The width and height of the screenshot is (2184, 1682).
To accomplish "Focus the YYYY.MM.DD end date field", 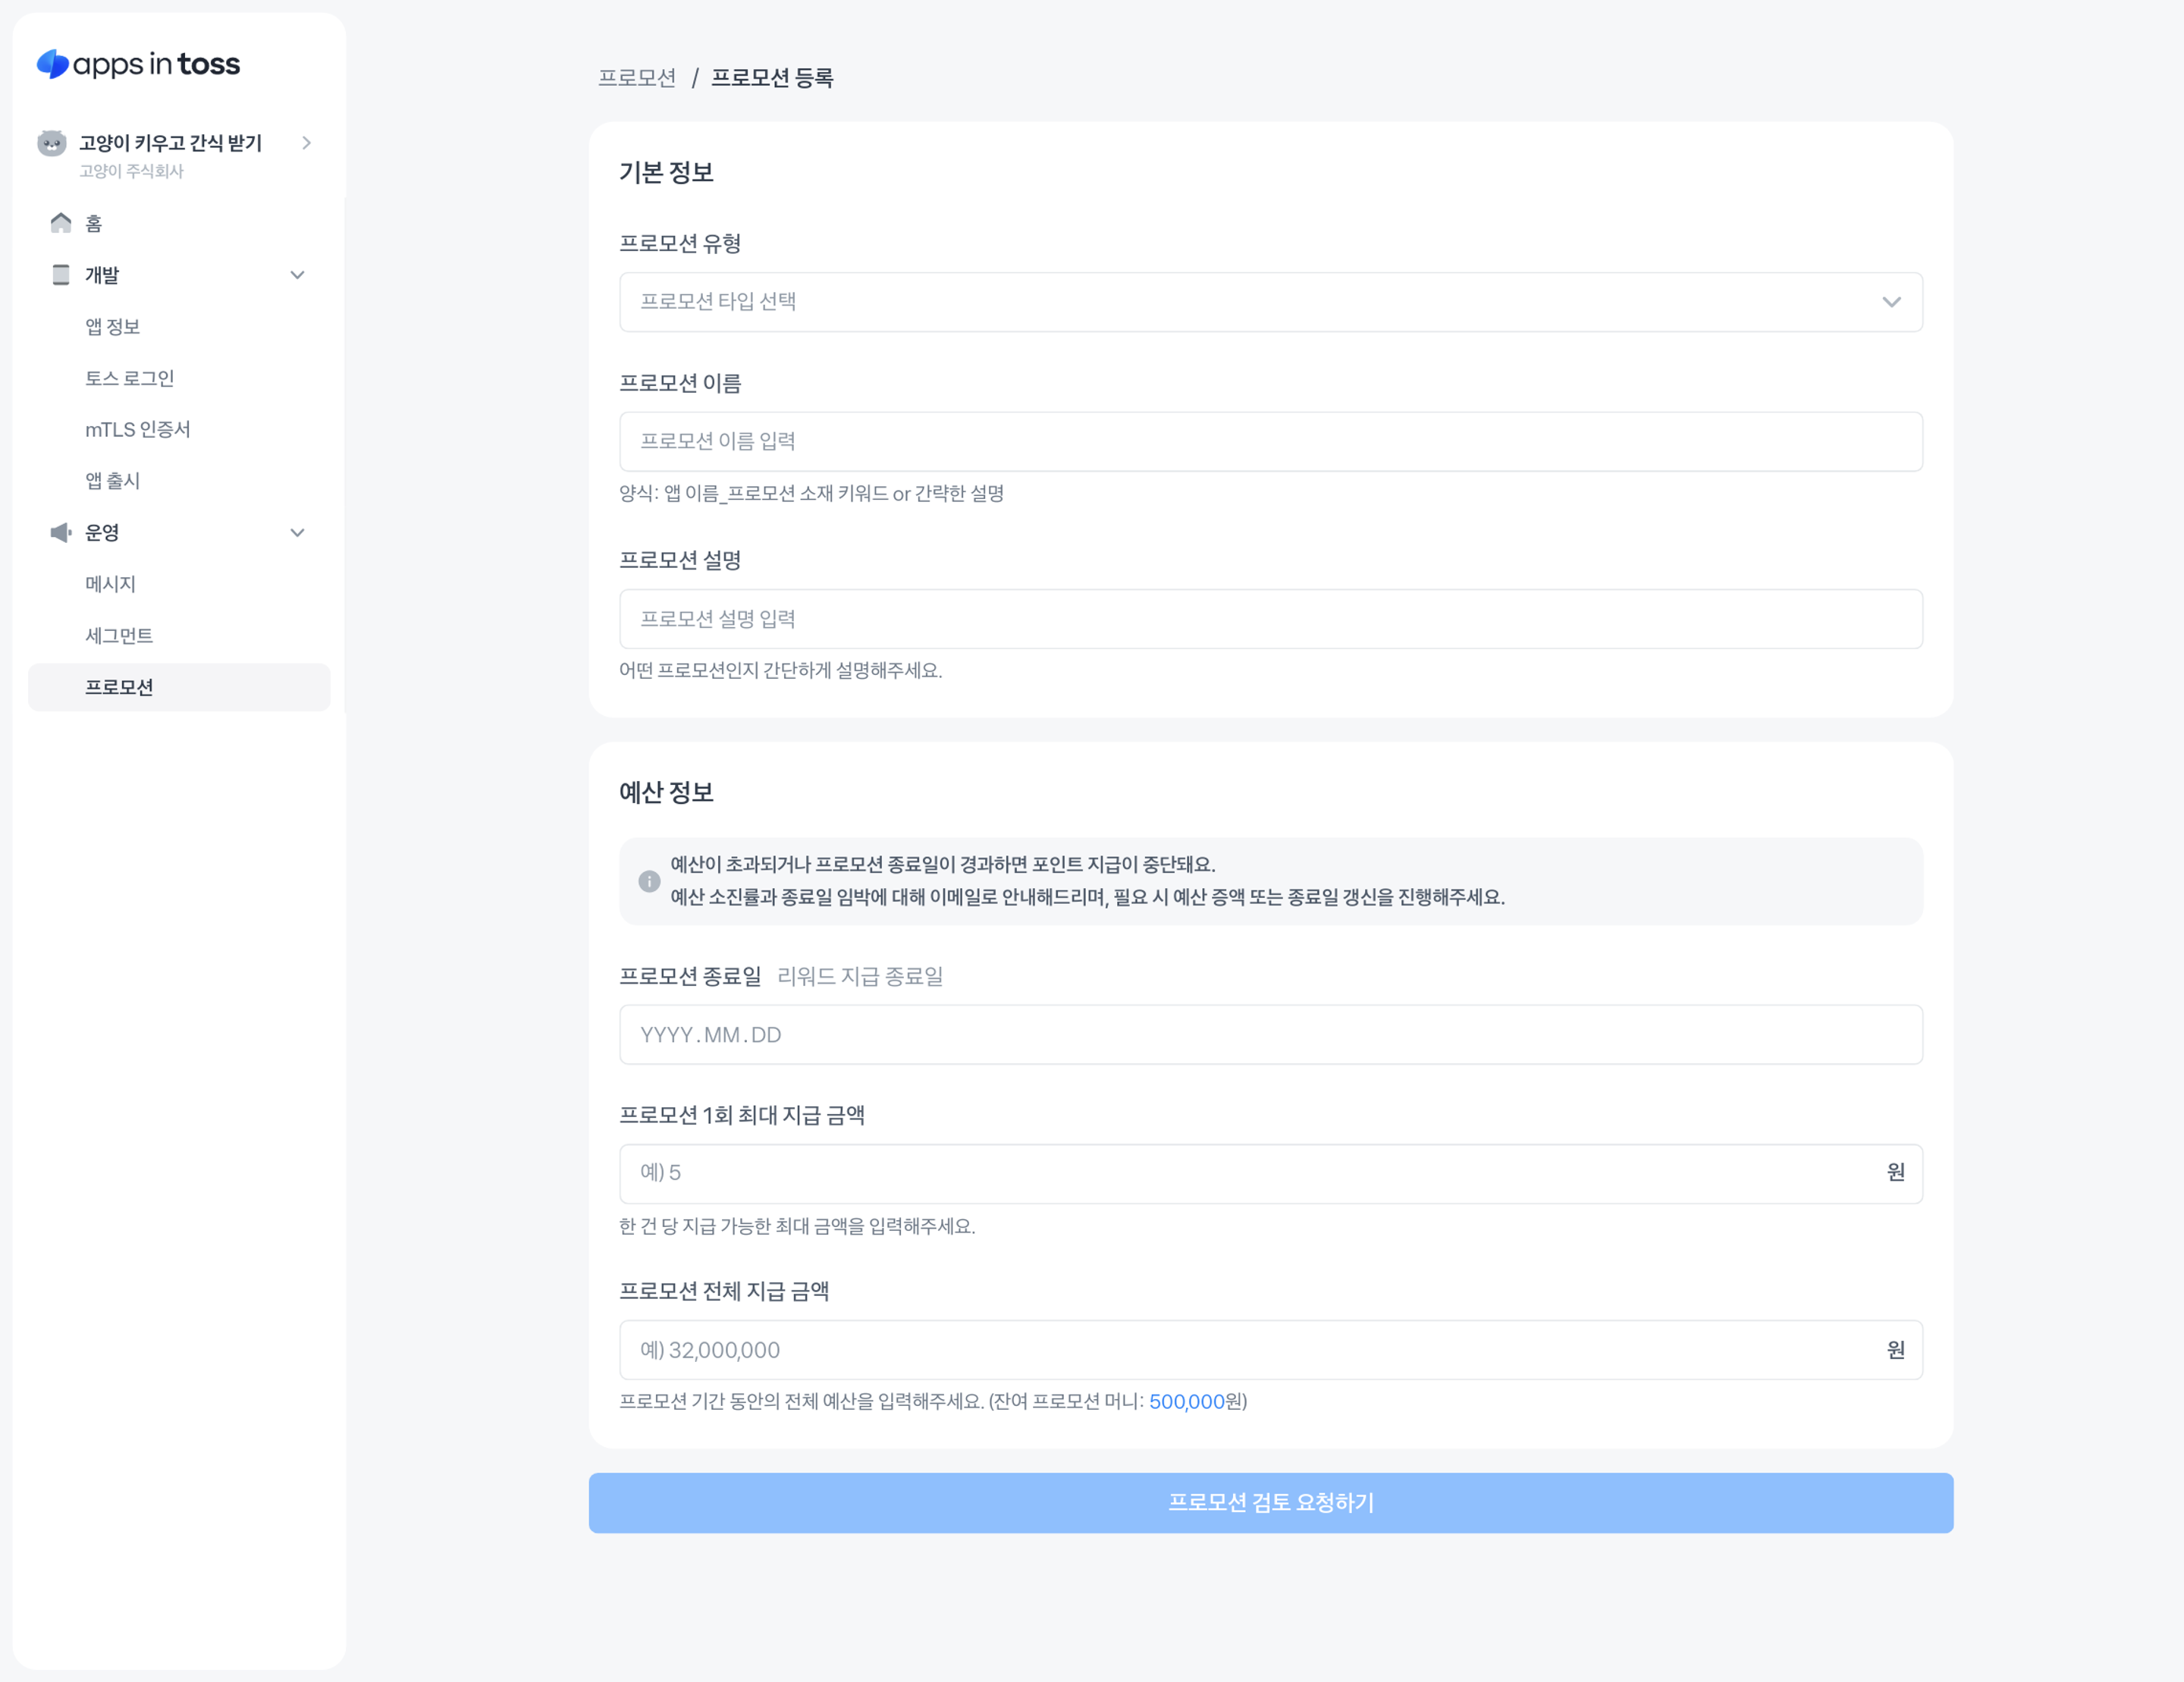I will pyautogui.click(x=1270, y=1034).
